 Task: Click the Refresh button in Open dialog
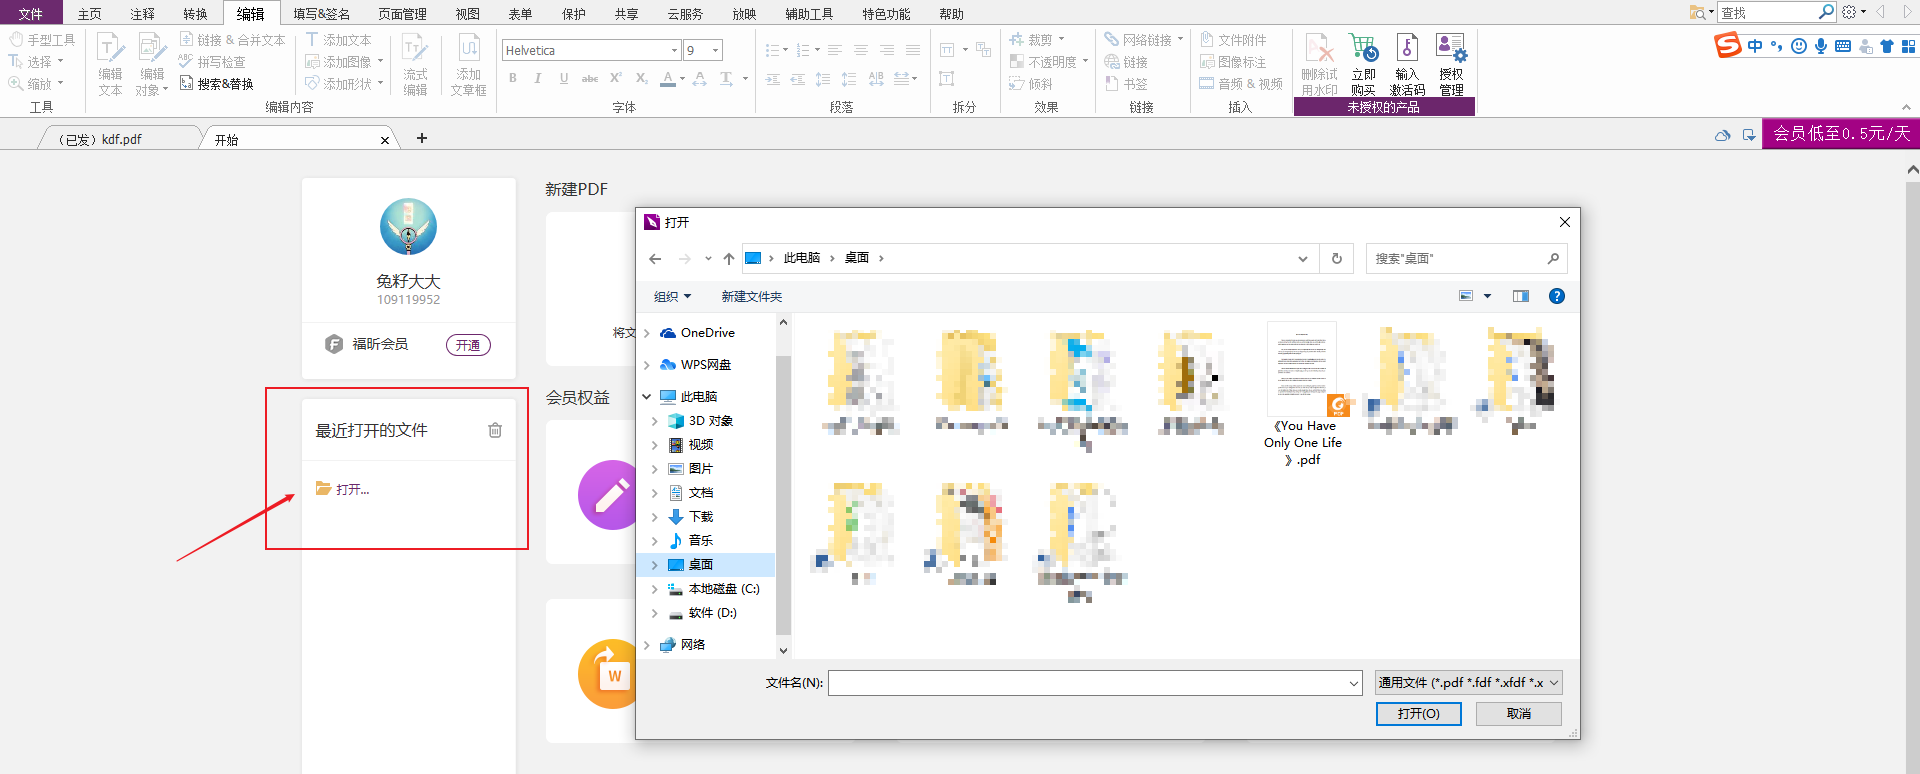click(x=1337, y=258)
